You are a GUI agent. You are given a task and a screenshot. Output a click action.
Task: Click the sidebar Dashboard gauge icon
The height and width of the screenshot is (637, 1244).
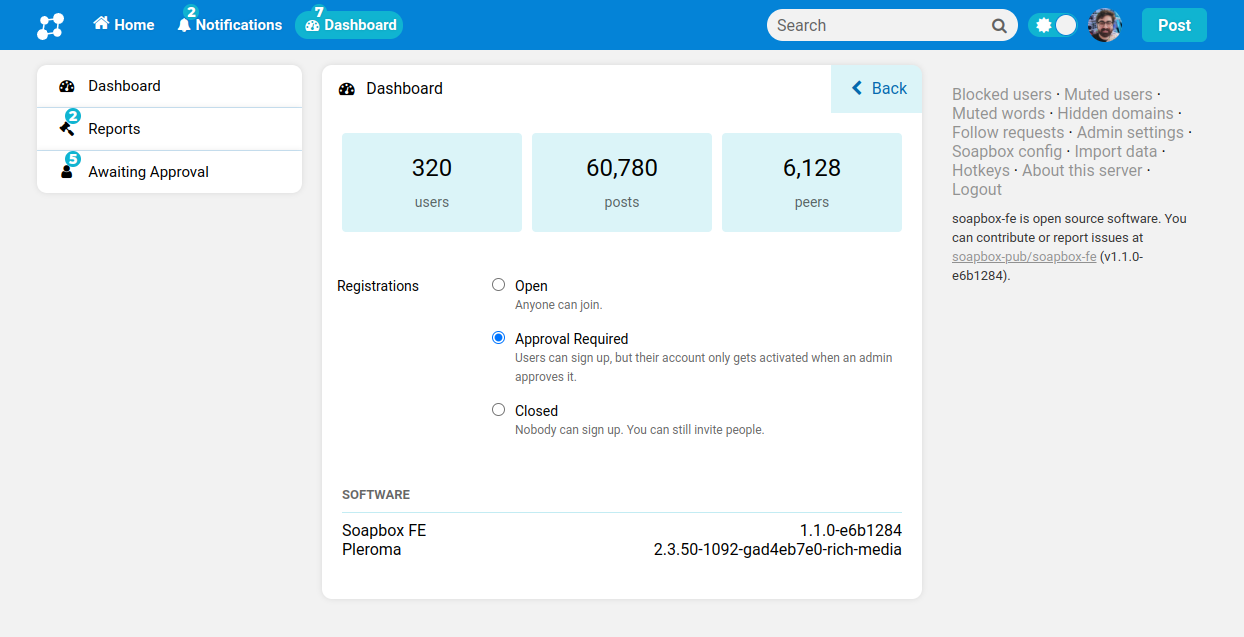tap(67, 87)
